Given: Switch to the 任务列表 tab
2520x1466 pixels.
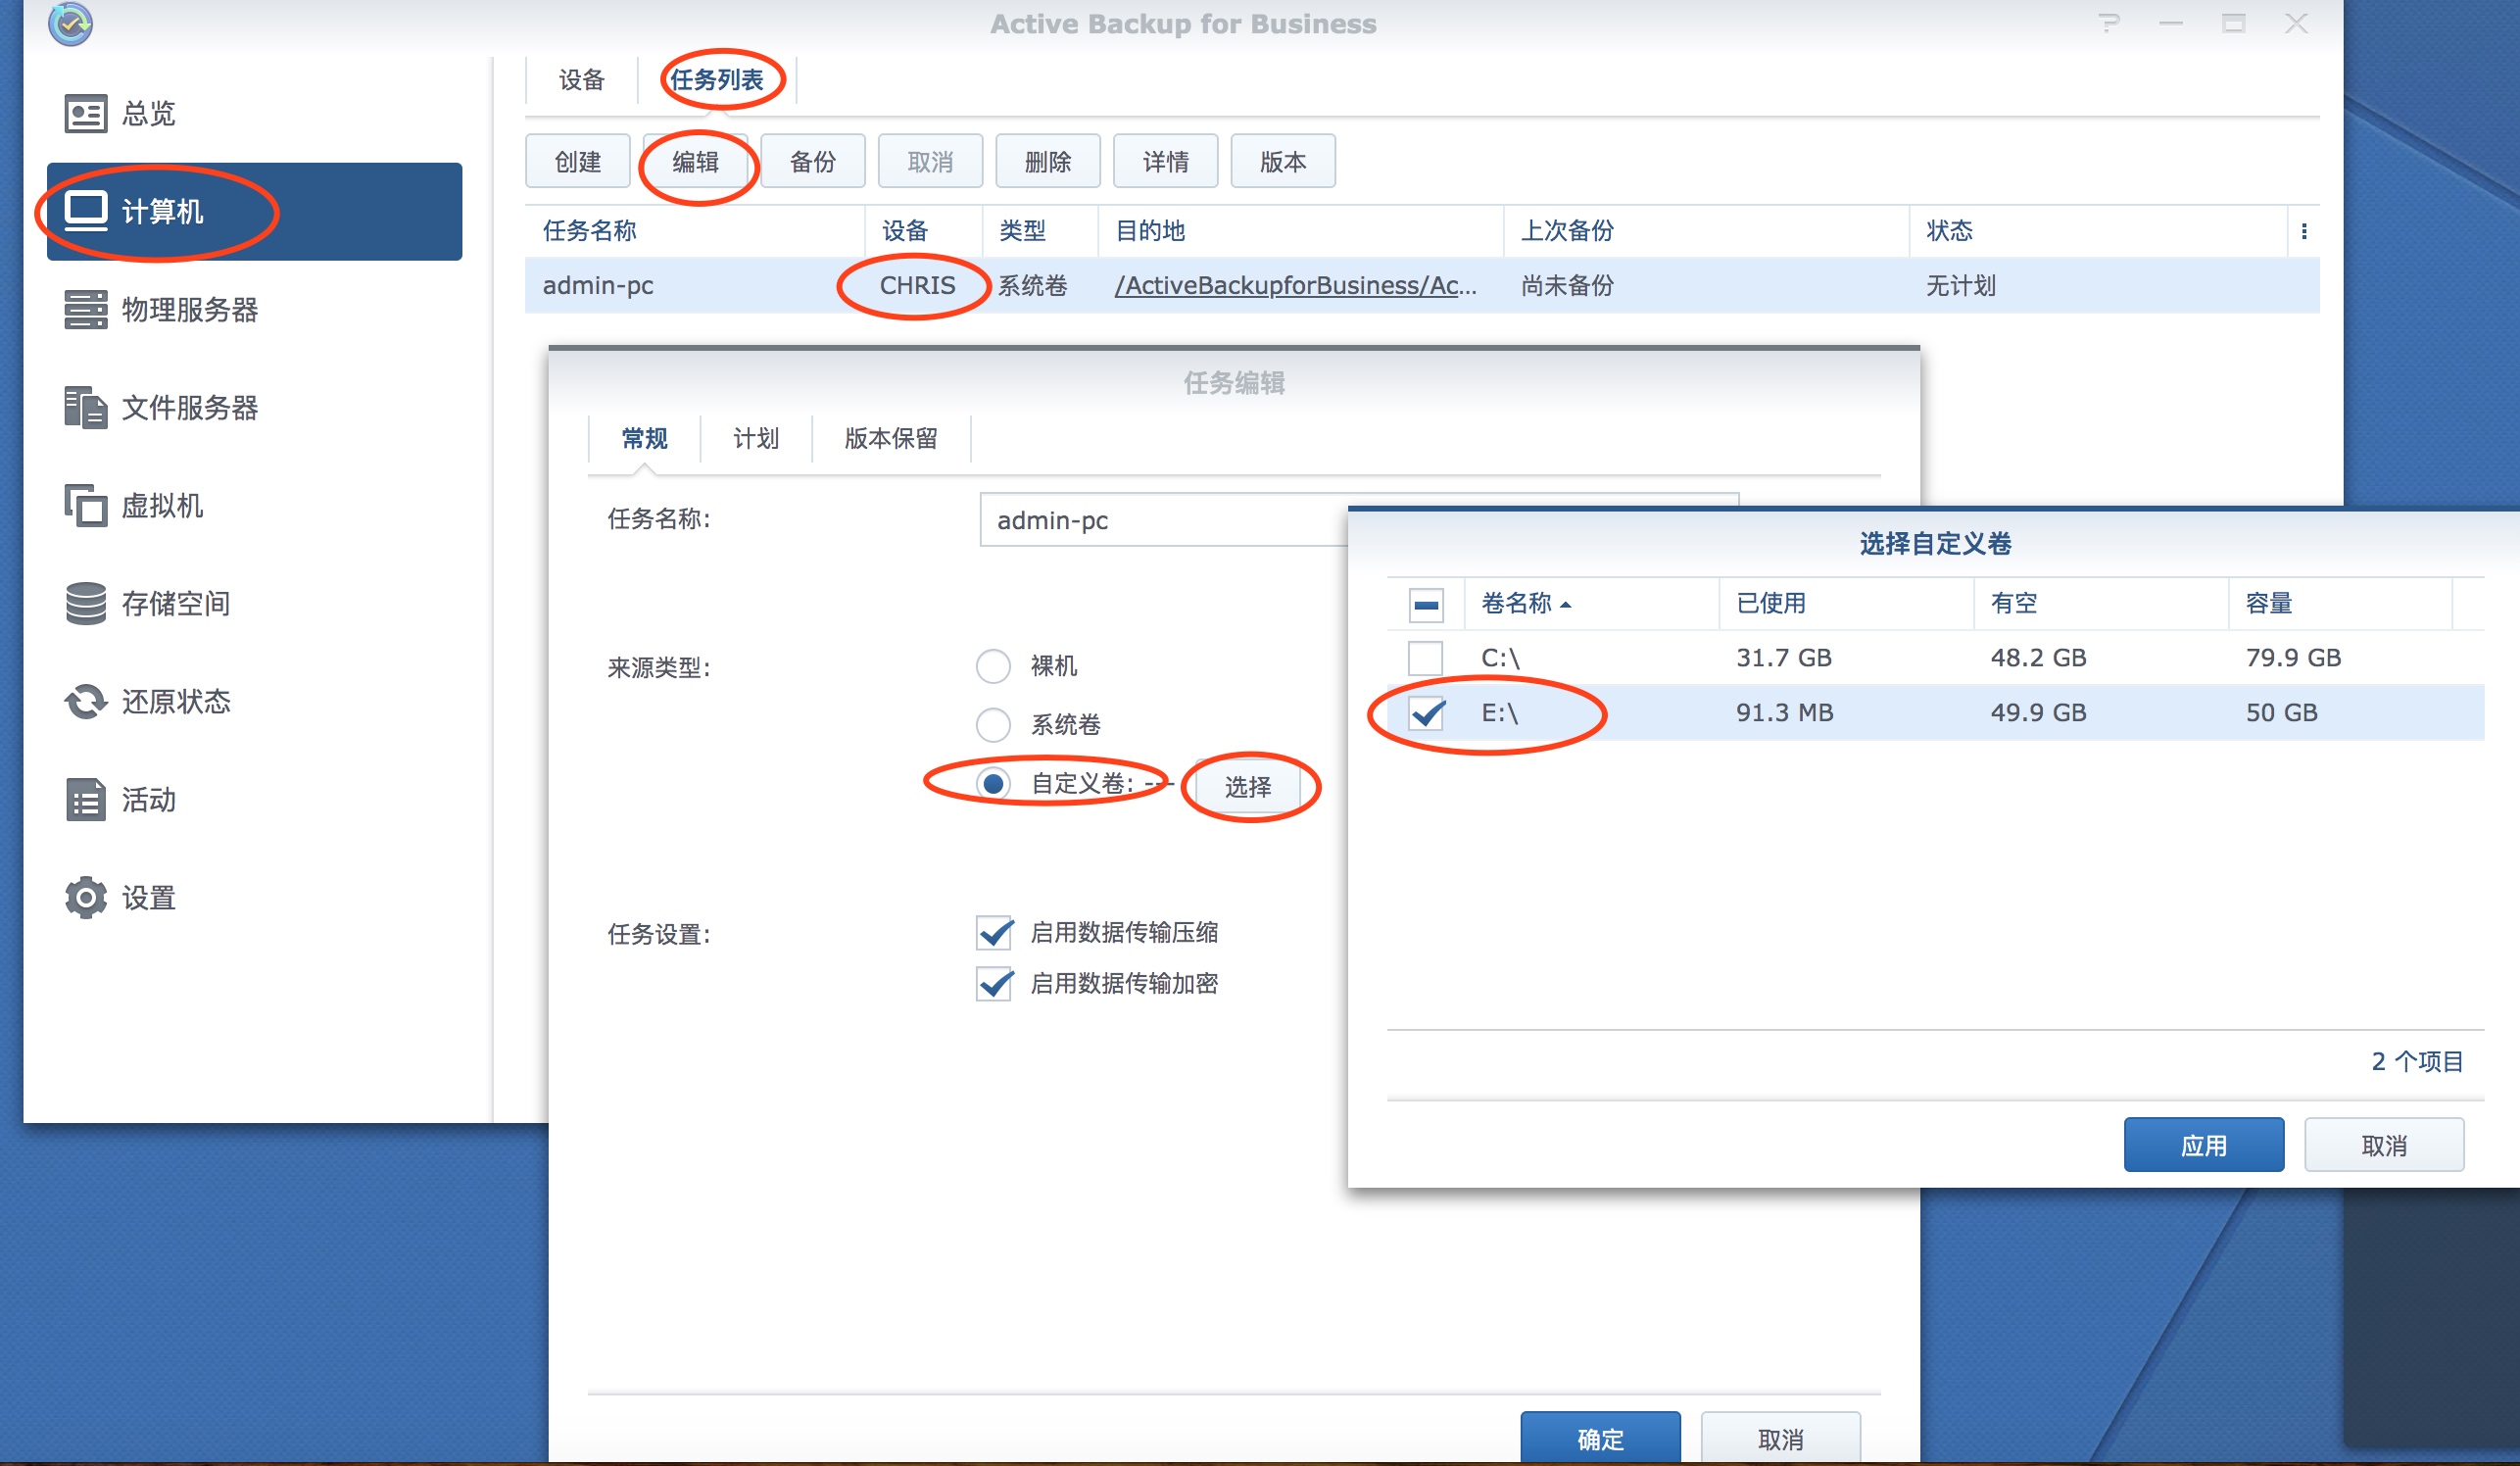Looking at the screenshot, I should pyautogui.click(x=717, y=80).
